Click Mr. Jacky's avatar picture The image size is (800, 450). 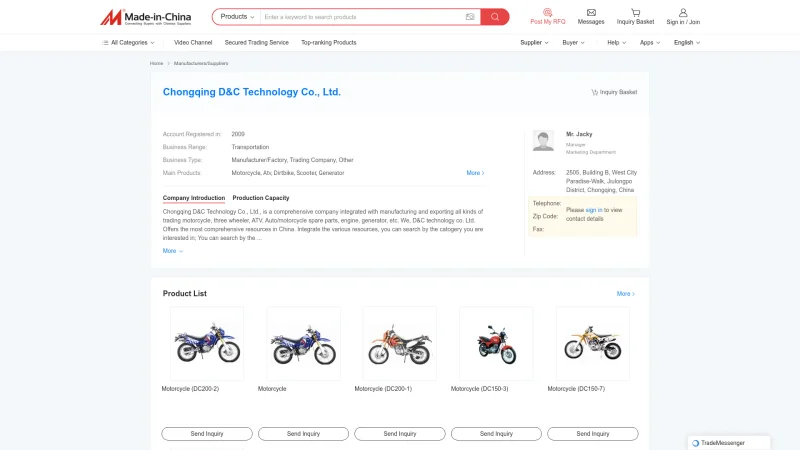tap(543, 141)
